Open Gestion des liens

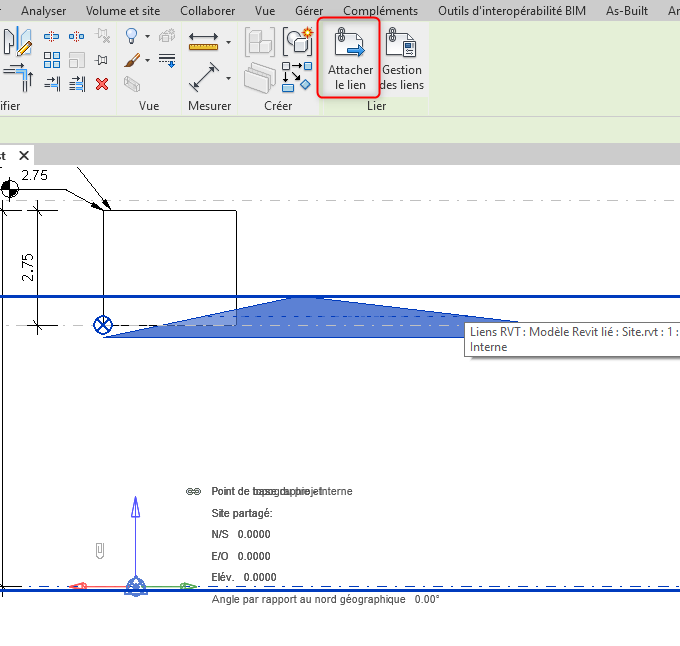[x=402, y=59]
